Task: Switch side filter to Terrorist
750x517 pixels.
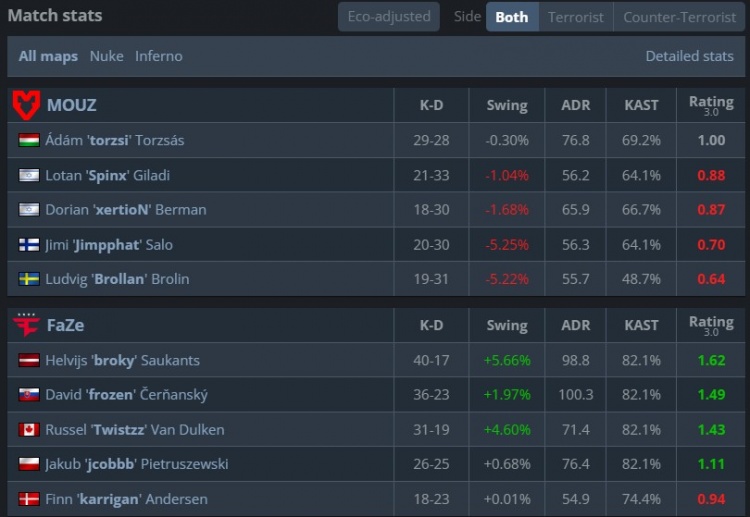Action: click(x=576, y=17)
